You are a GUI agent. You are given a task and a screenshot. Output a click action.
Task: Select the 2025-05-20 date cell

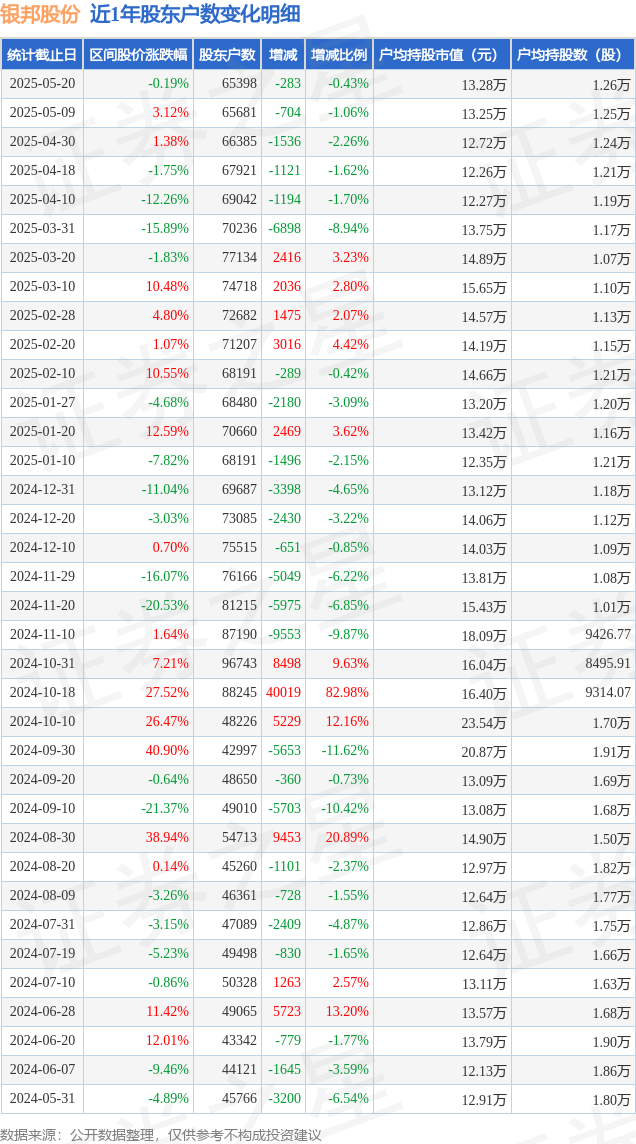pos(43,84)
